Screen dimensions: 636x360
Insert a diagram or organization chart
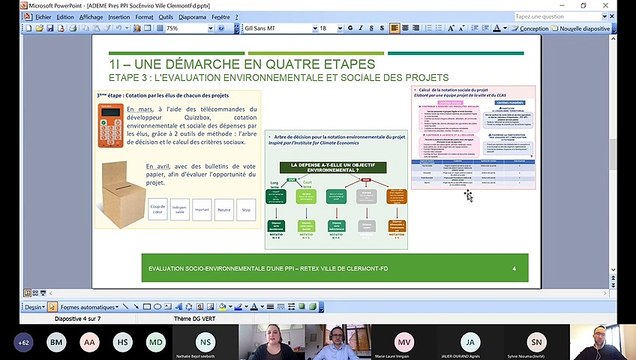(x=189, y=307)
